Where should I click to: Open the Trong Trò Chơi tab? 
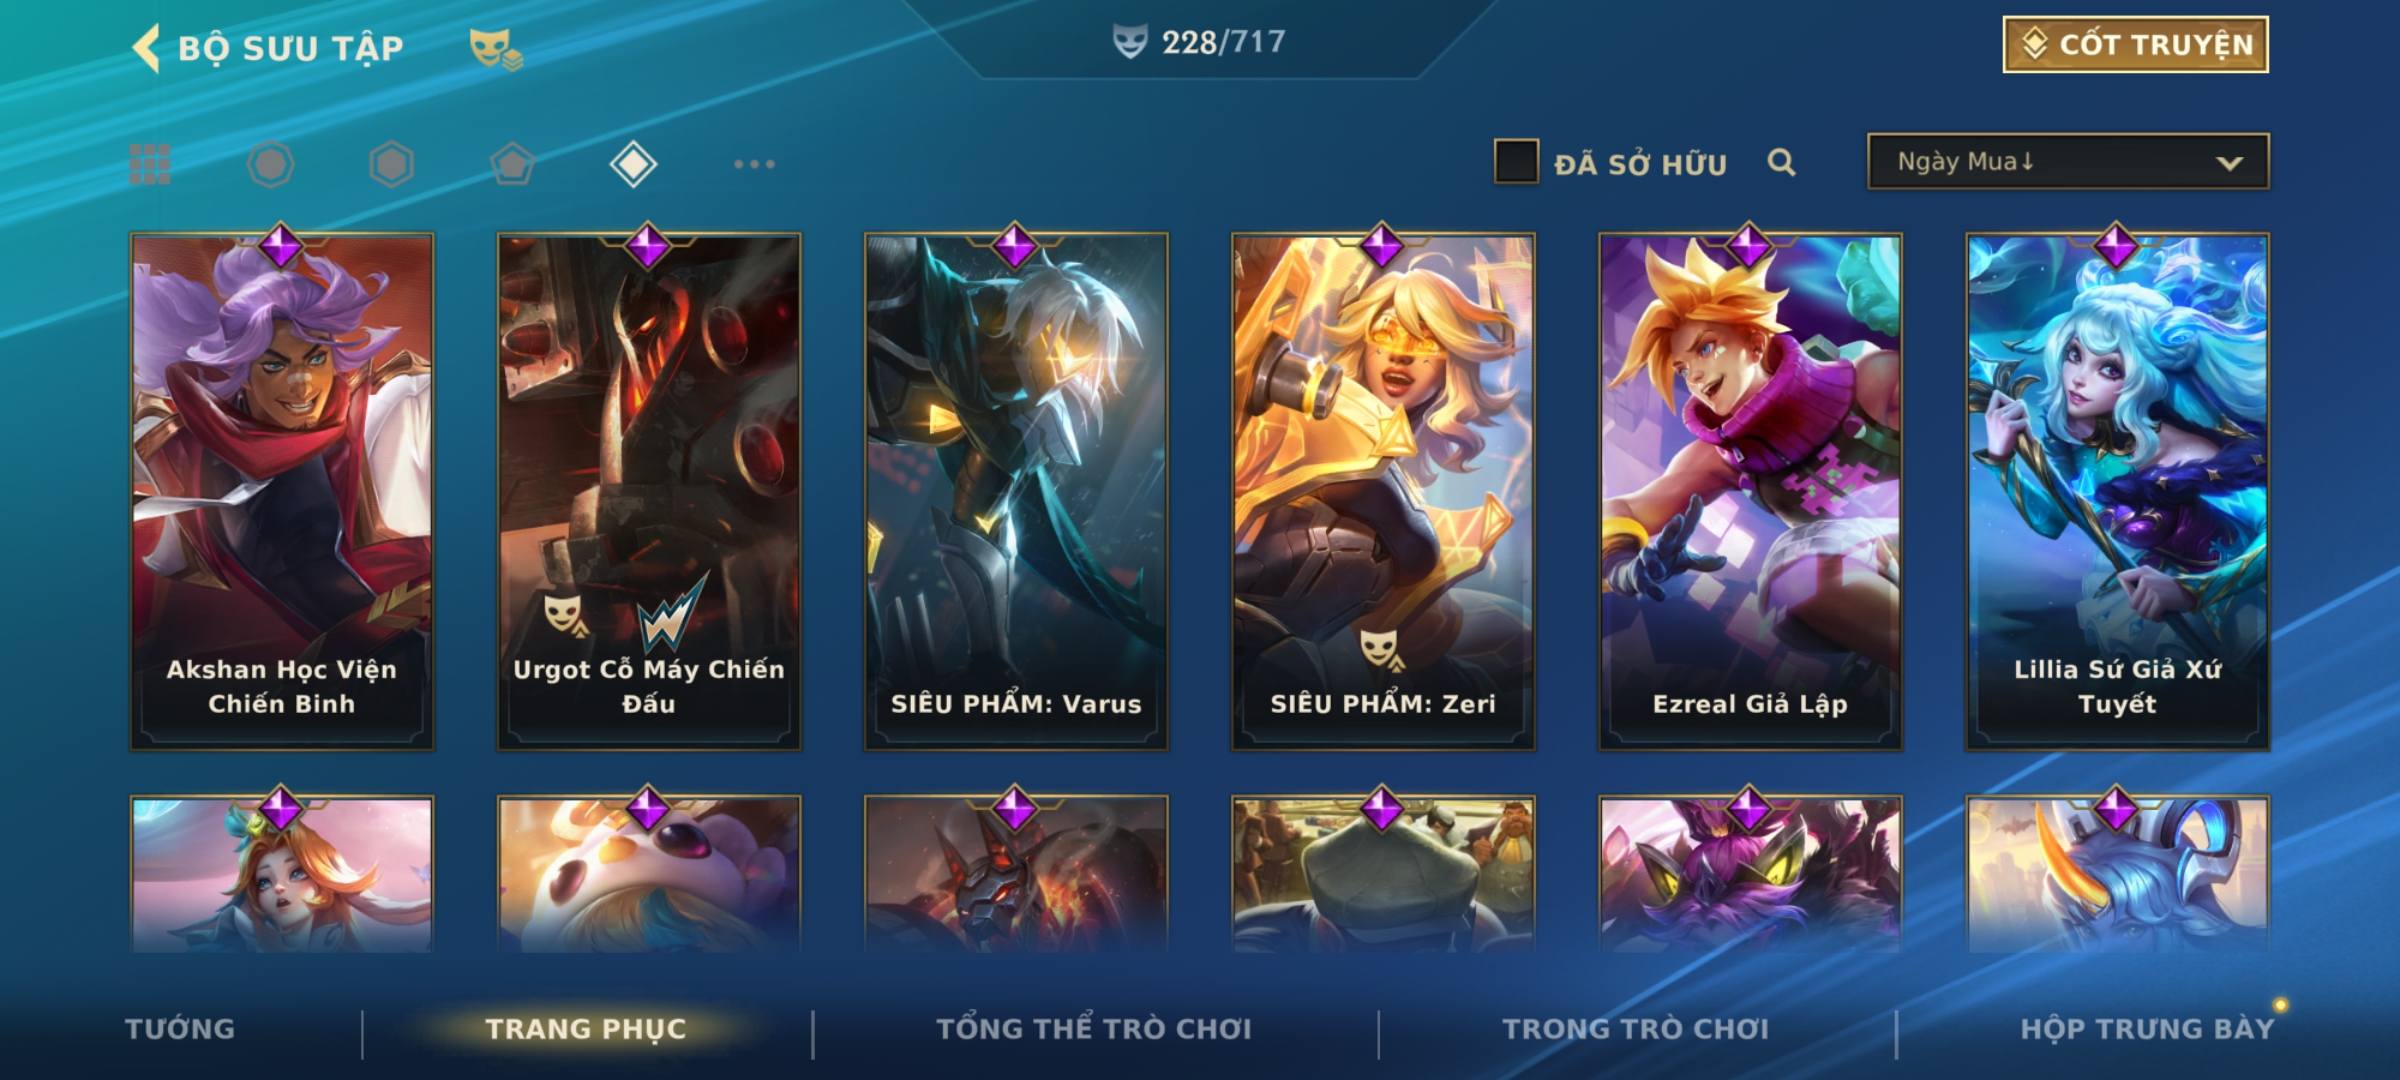pos(1636,1029)
